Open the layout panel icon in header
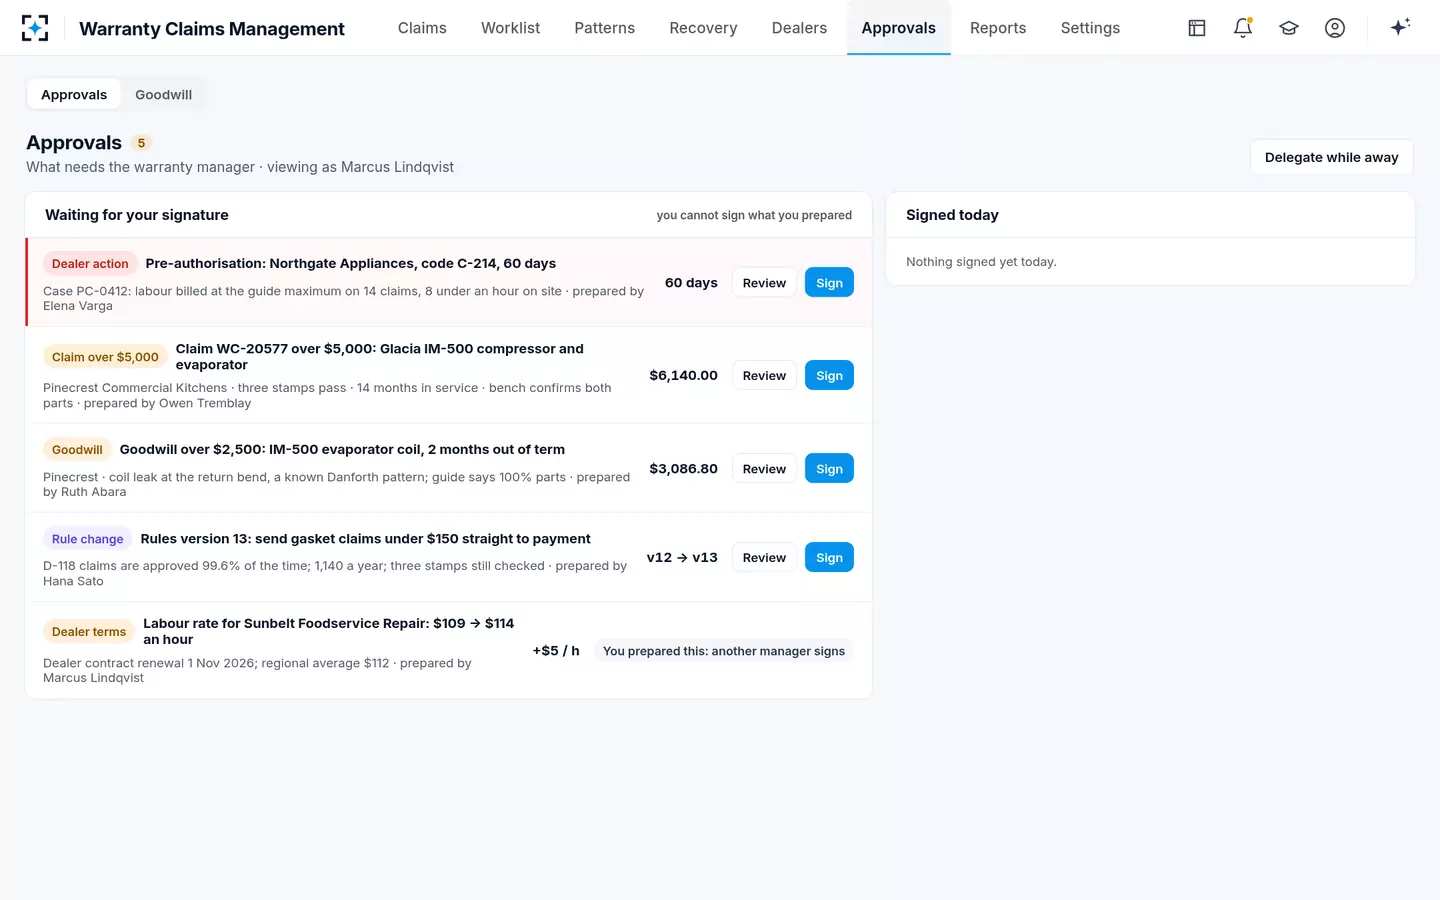Screen dimensions: 1440x900 pos(1197,28)
